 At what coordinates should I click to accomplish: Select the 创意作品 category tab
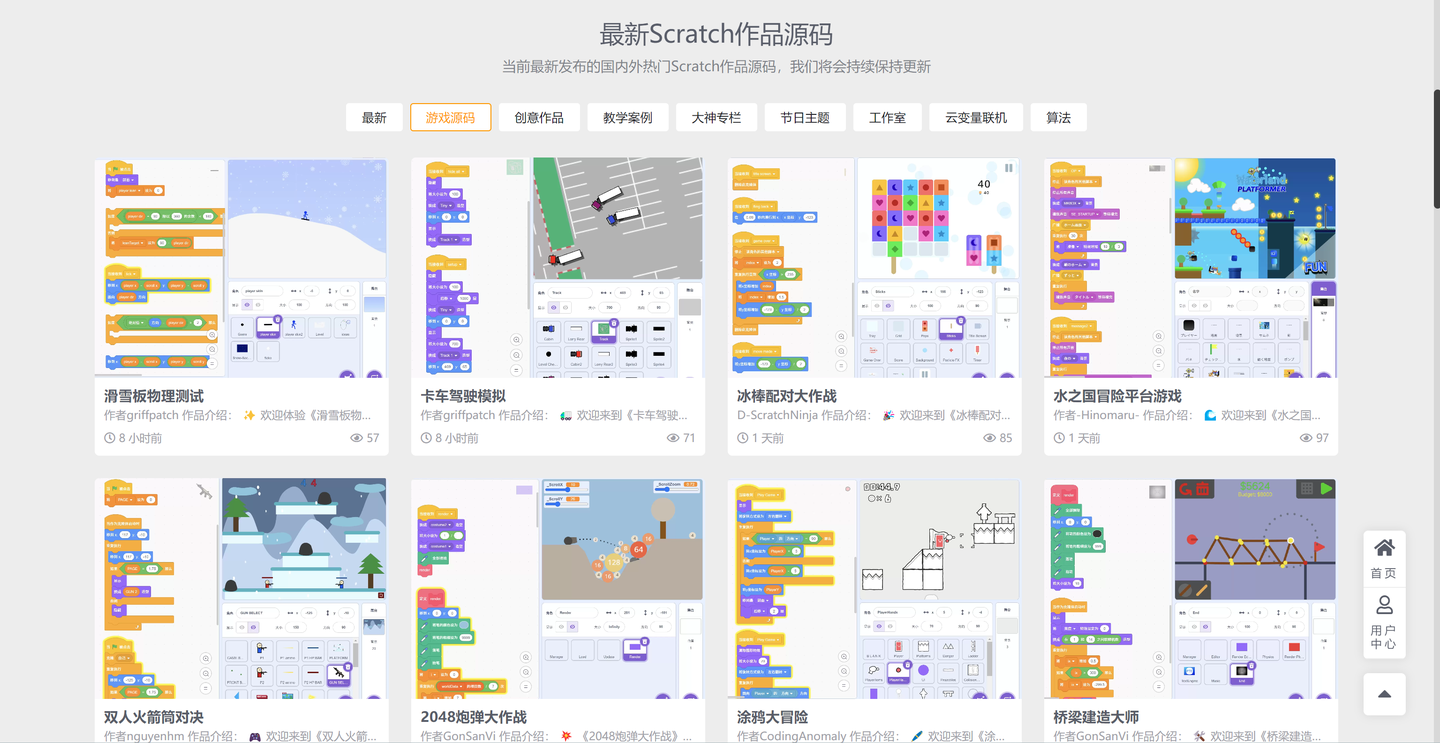tap(539, 117)
